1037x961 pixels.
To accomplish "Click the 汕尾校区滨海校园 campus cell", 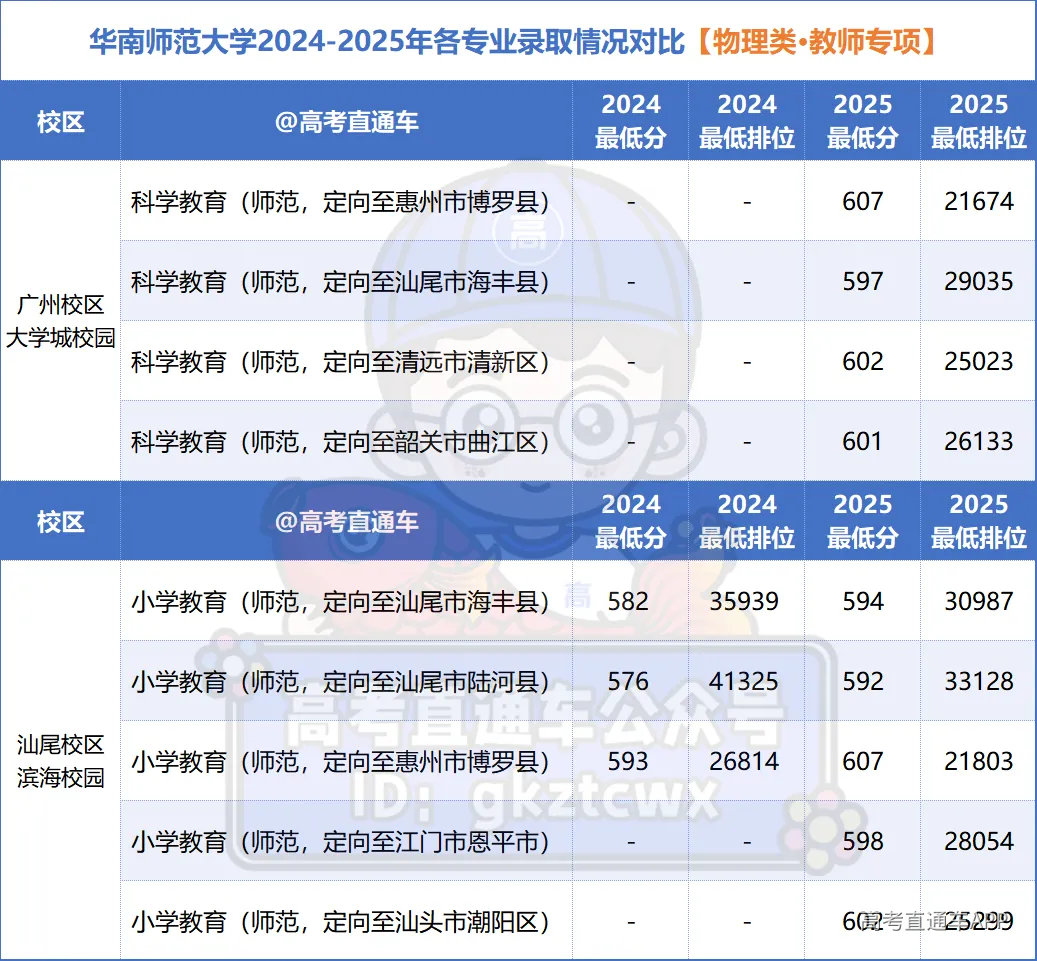I will click(60, 761).
